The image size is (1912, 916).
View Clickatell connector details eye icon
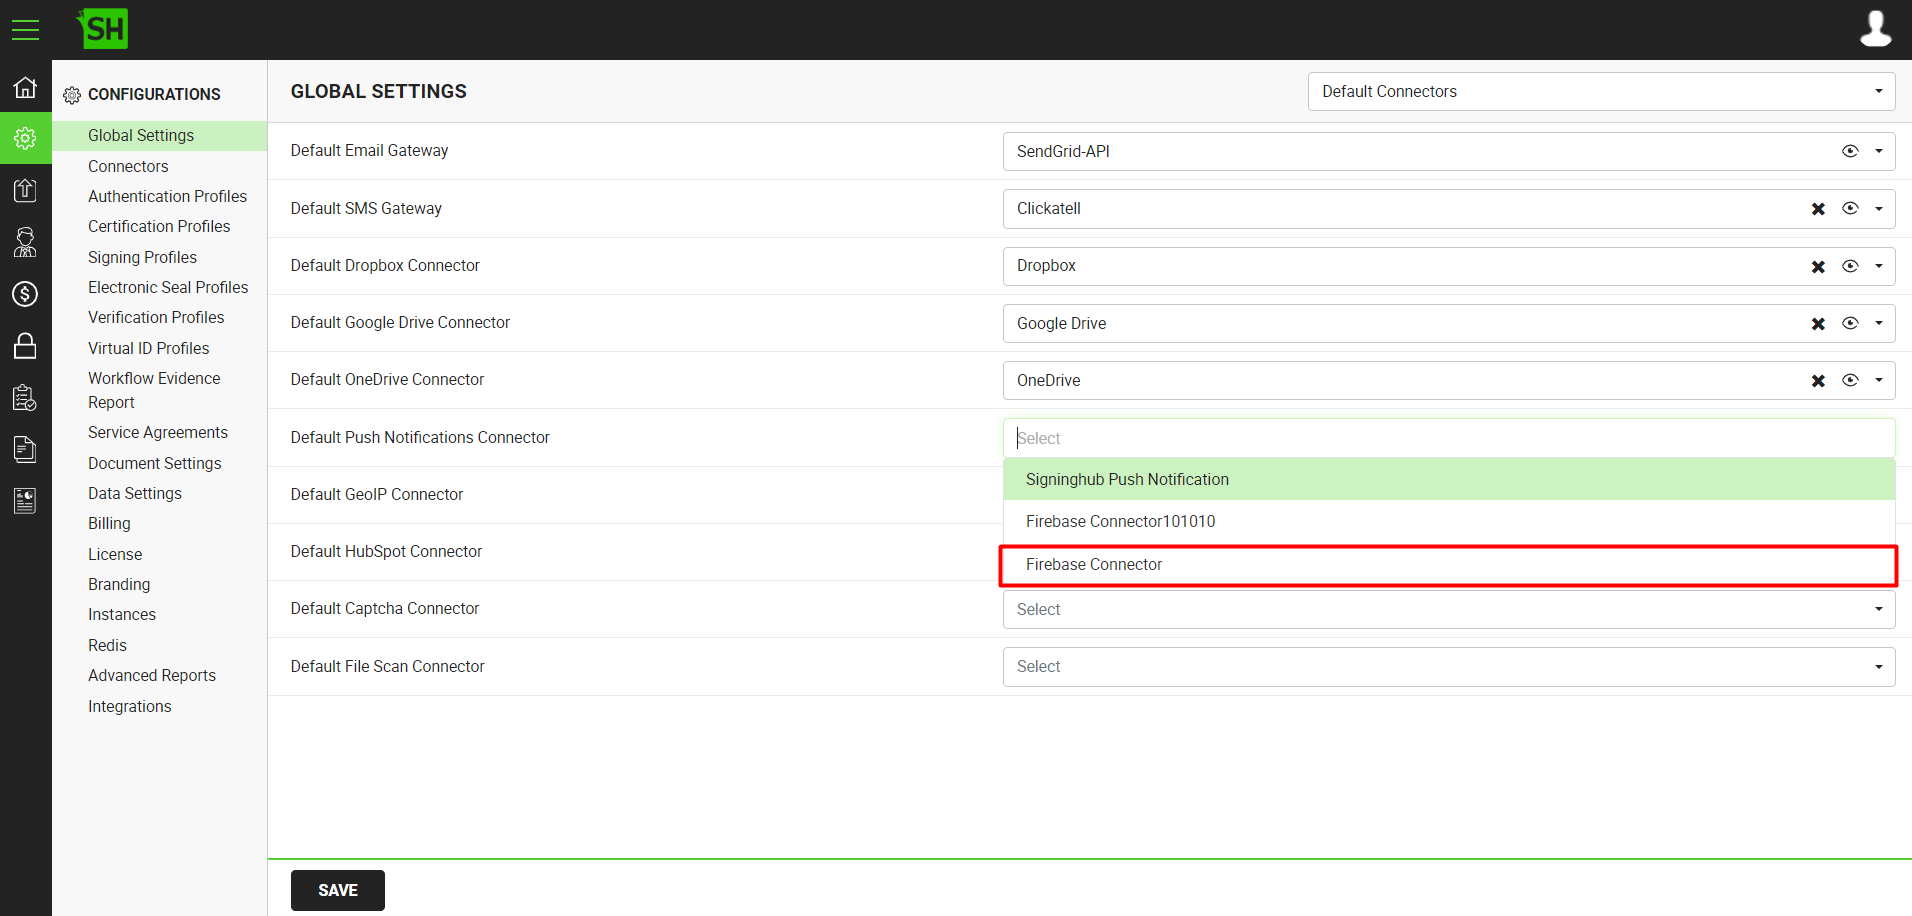point(1850,208)
